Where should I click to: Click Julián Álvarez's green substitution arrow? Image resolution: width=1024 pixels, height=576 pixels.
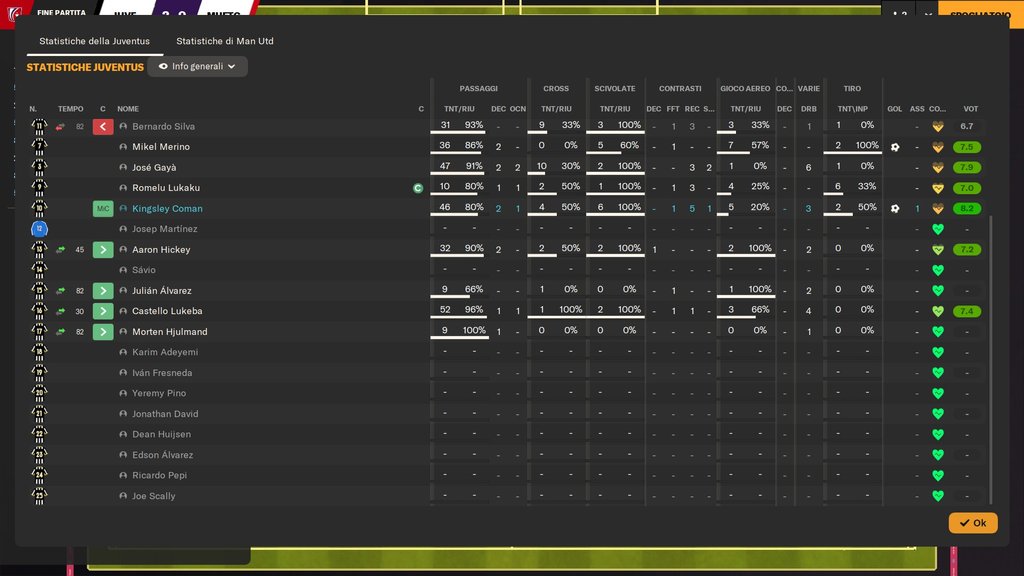point(103,291)
